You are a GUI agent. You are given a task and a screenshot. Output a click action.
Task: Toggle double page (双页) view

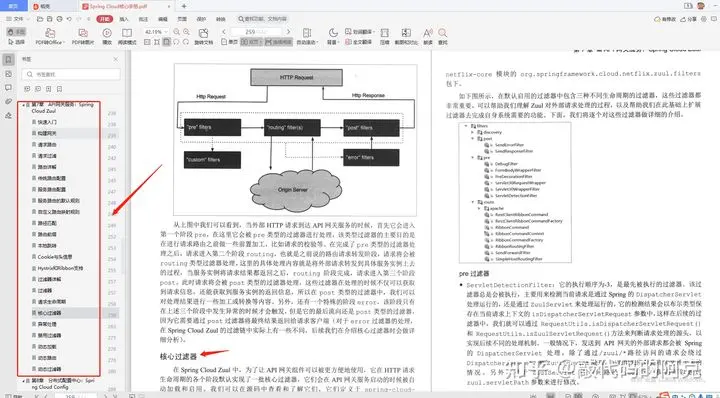(252, 42)
